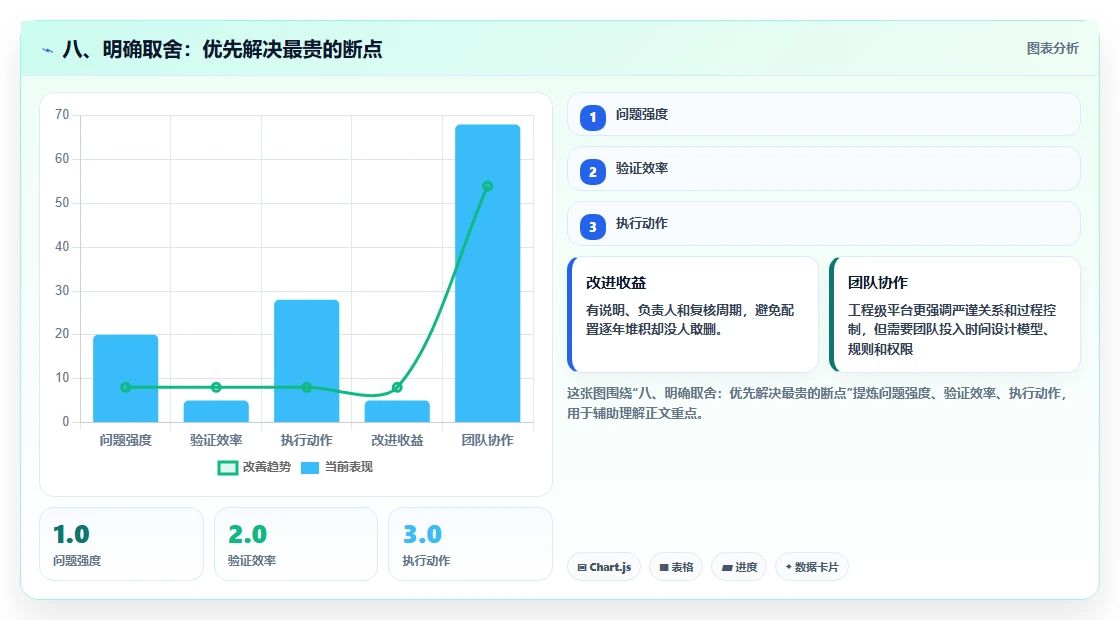Click the trend line point above 问题强度

point(126,388)
